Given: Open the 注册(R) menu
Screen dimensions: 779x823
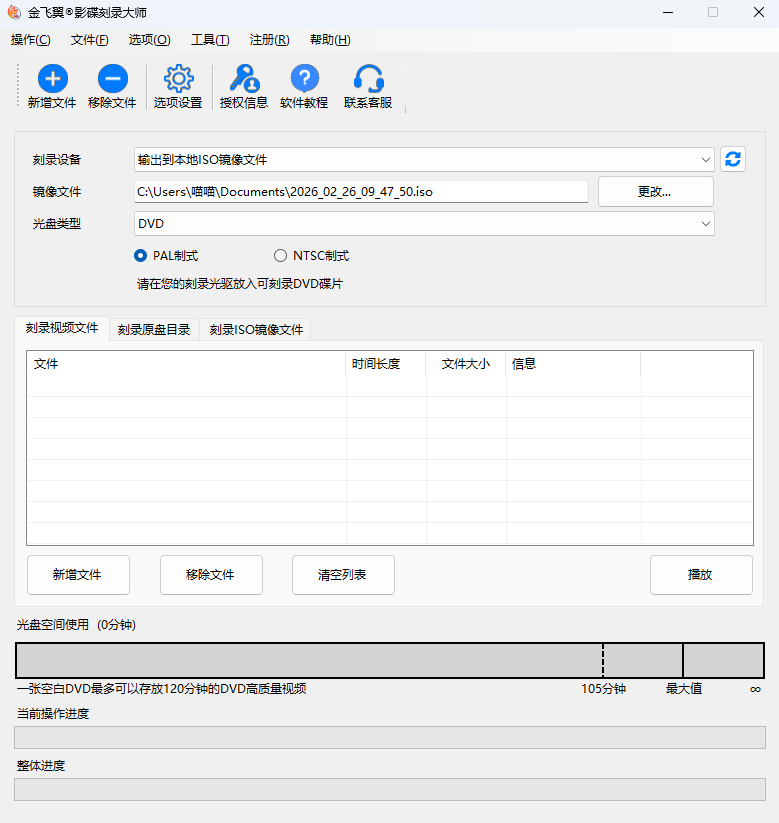Looking at the screenshot, I should tap(269, 40).
